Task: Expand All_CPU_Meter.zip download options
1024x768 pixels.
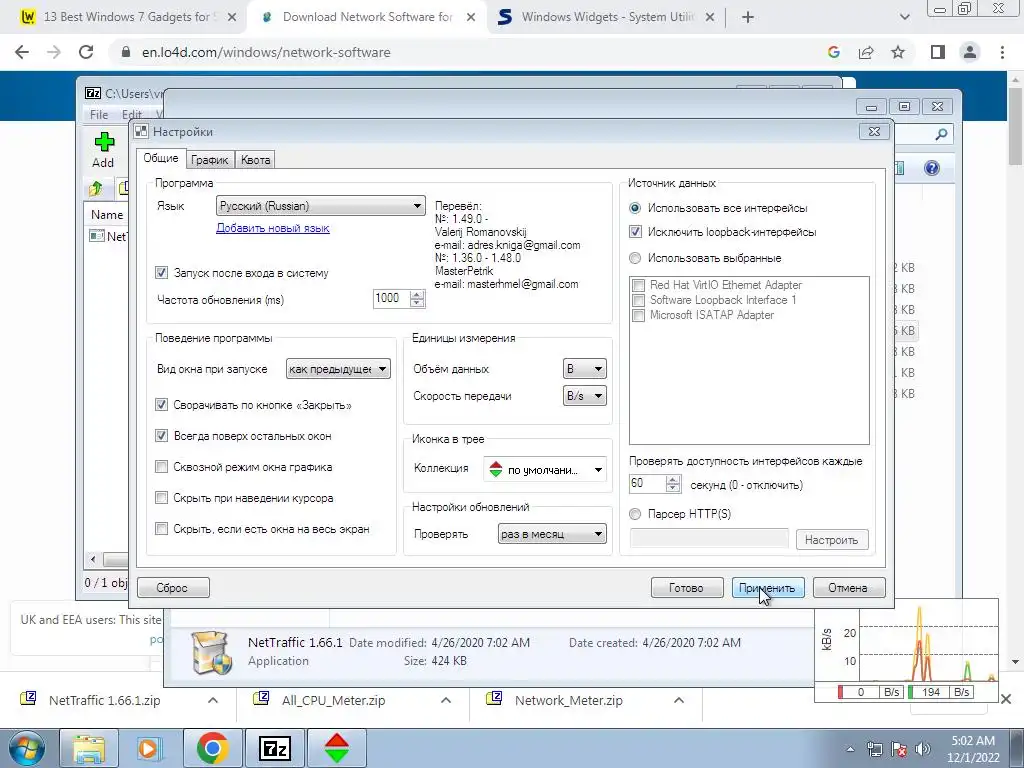Action: pos(446,700)
